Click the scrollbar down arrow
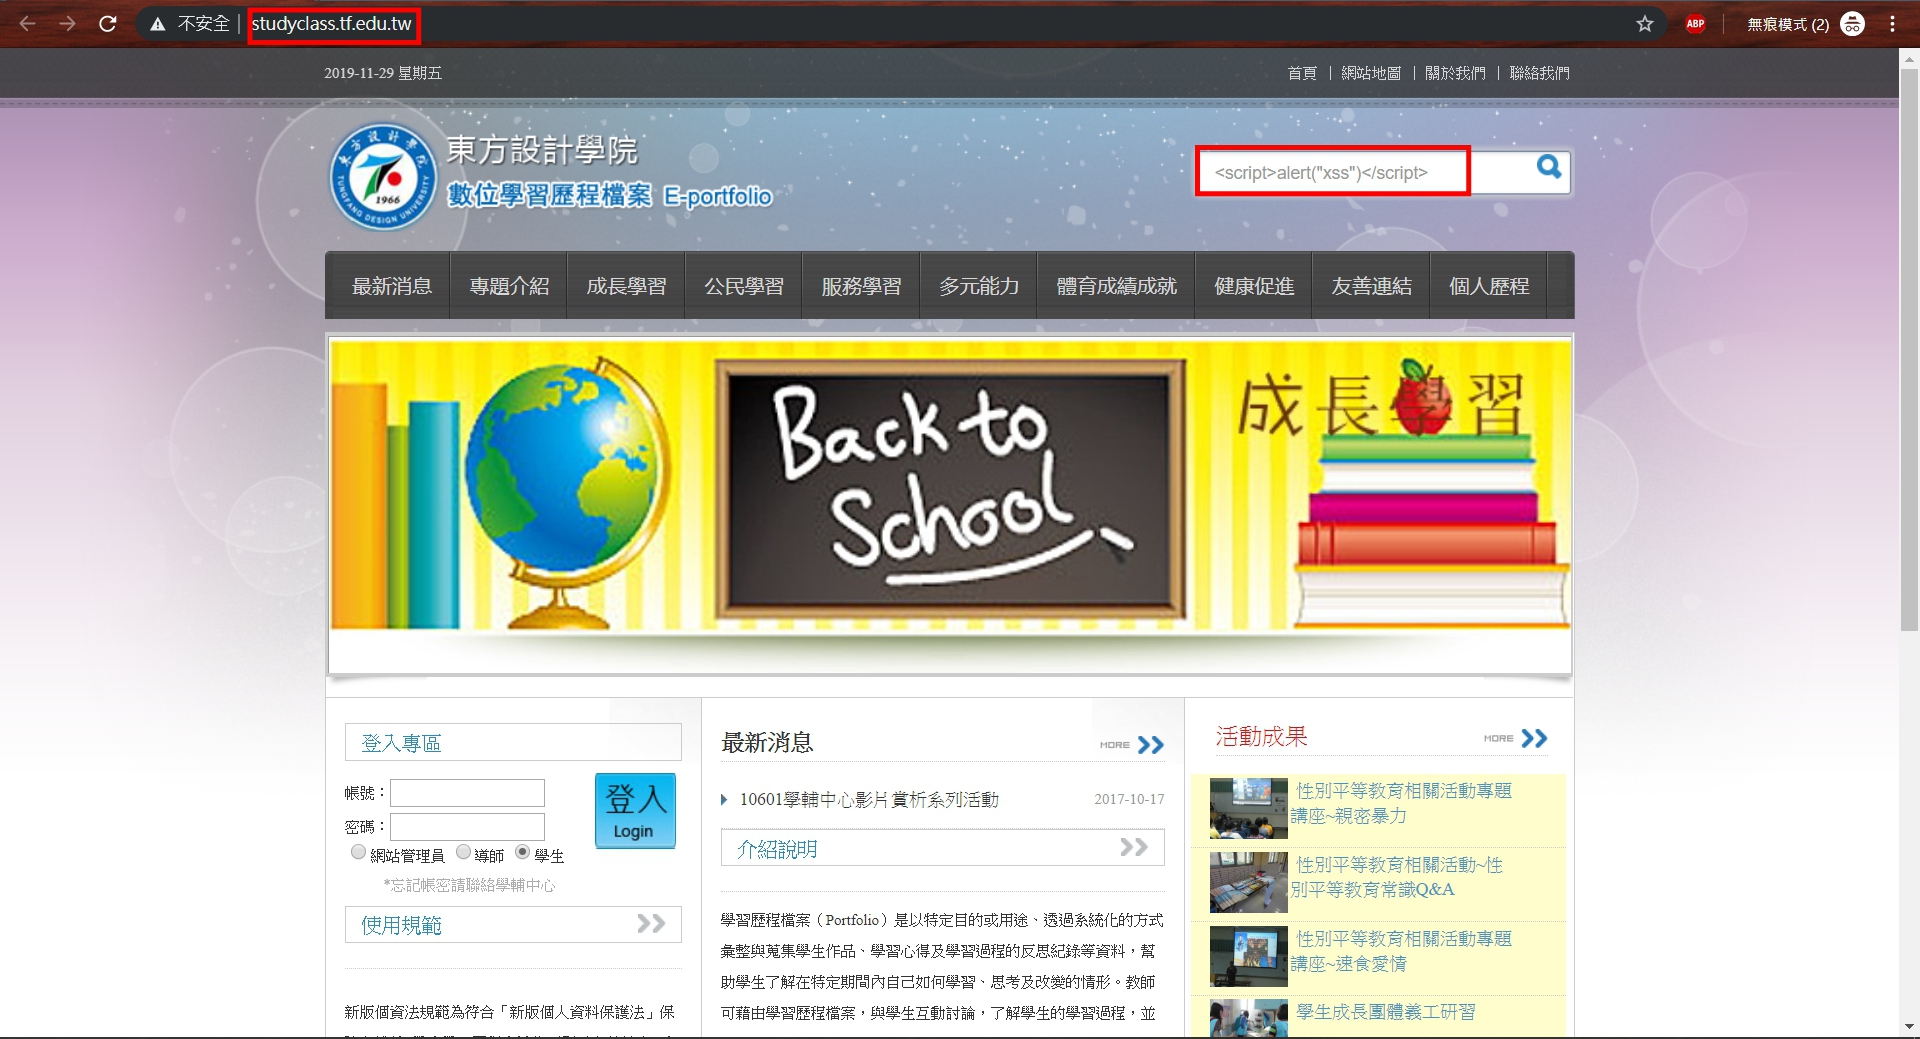 (x=1909, y=1027)
